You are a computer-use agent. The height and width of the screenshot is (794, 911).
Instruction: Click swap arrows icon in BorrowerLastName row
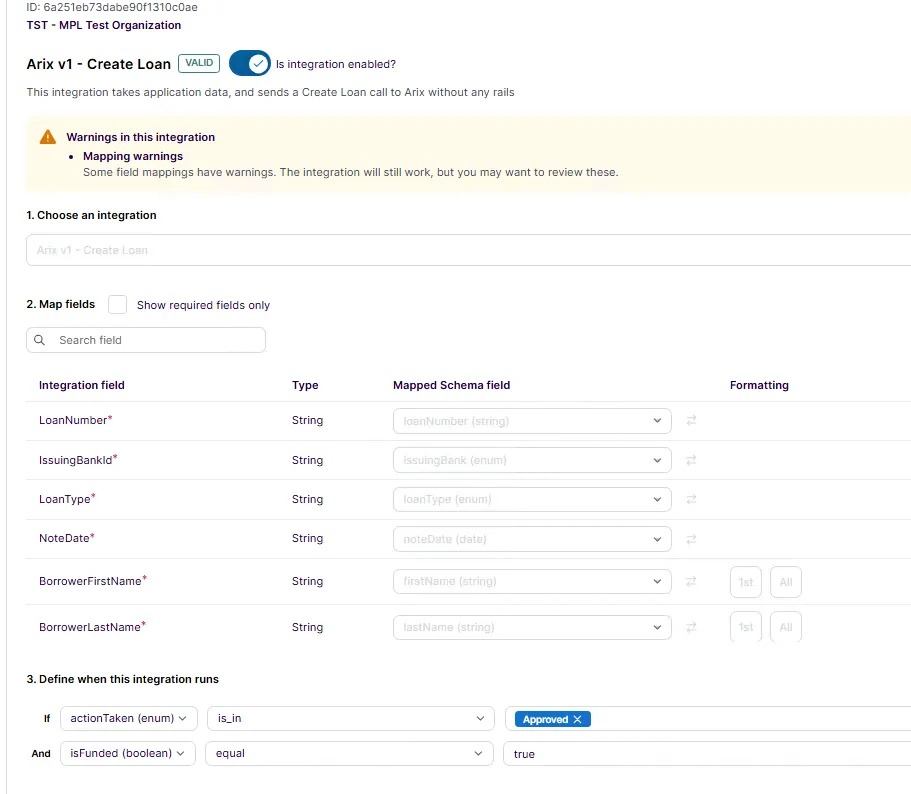click(x=691, y=627)
